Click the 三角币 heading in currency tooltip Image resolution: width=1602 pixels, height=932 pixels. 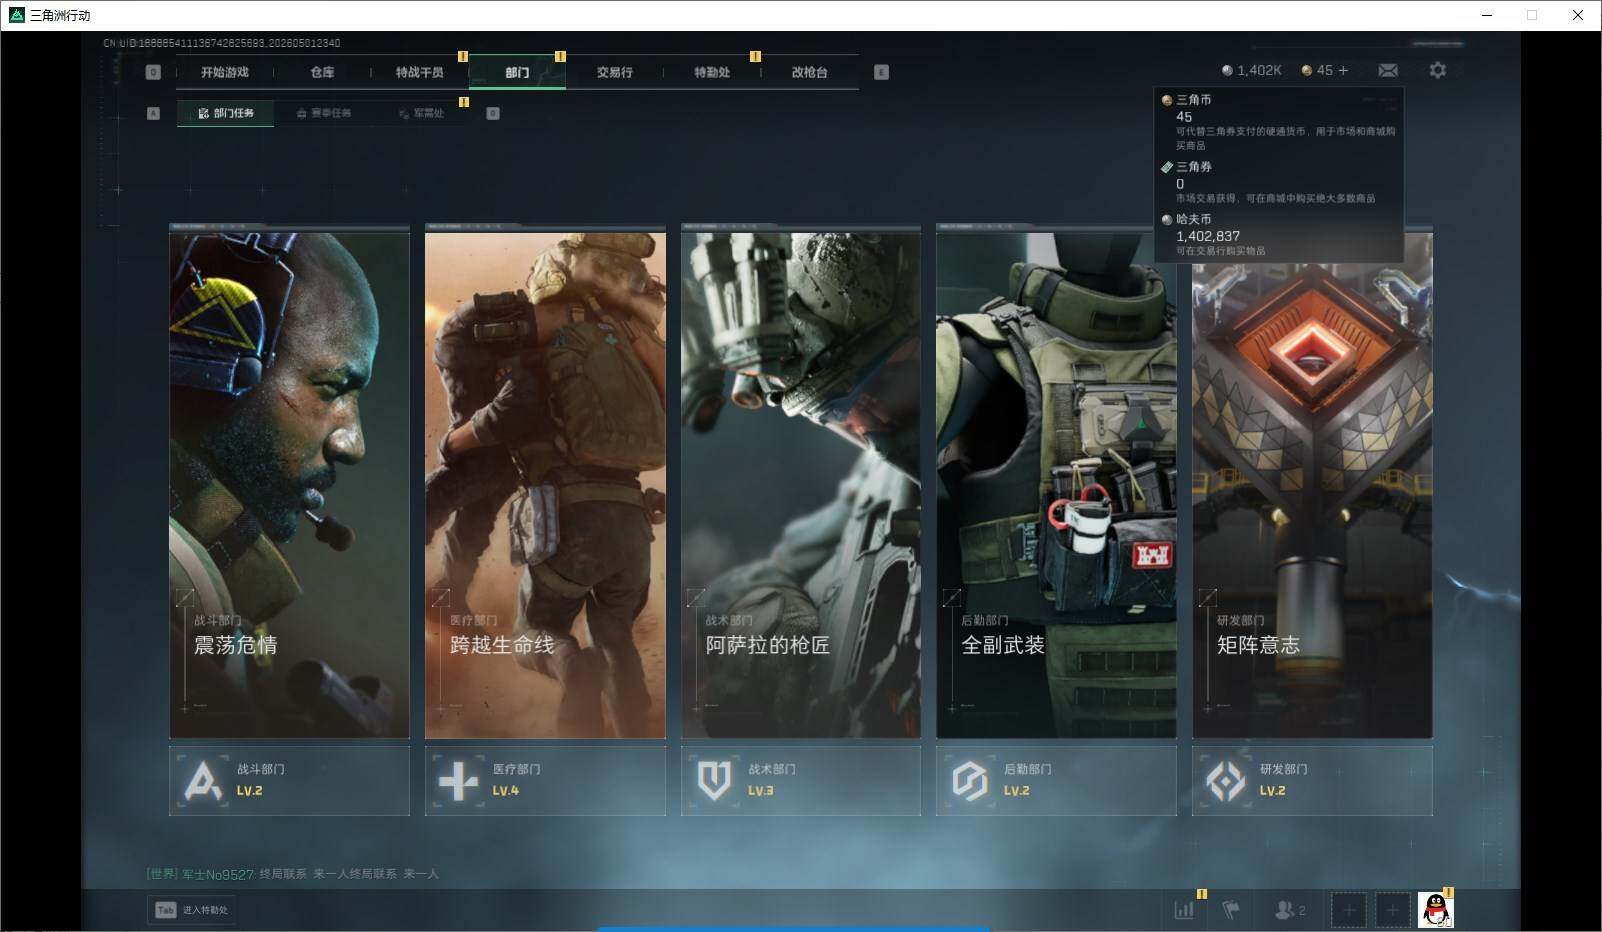pyautogui.click(x=1194, y=100)
